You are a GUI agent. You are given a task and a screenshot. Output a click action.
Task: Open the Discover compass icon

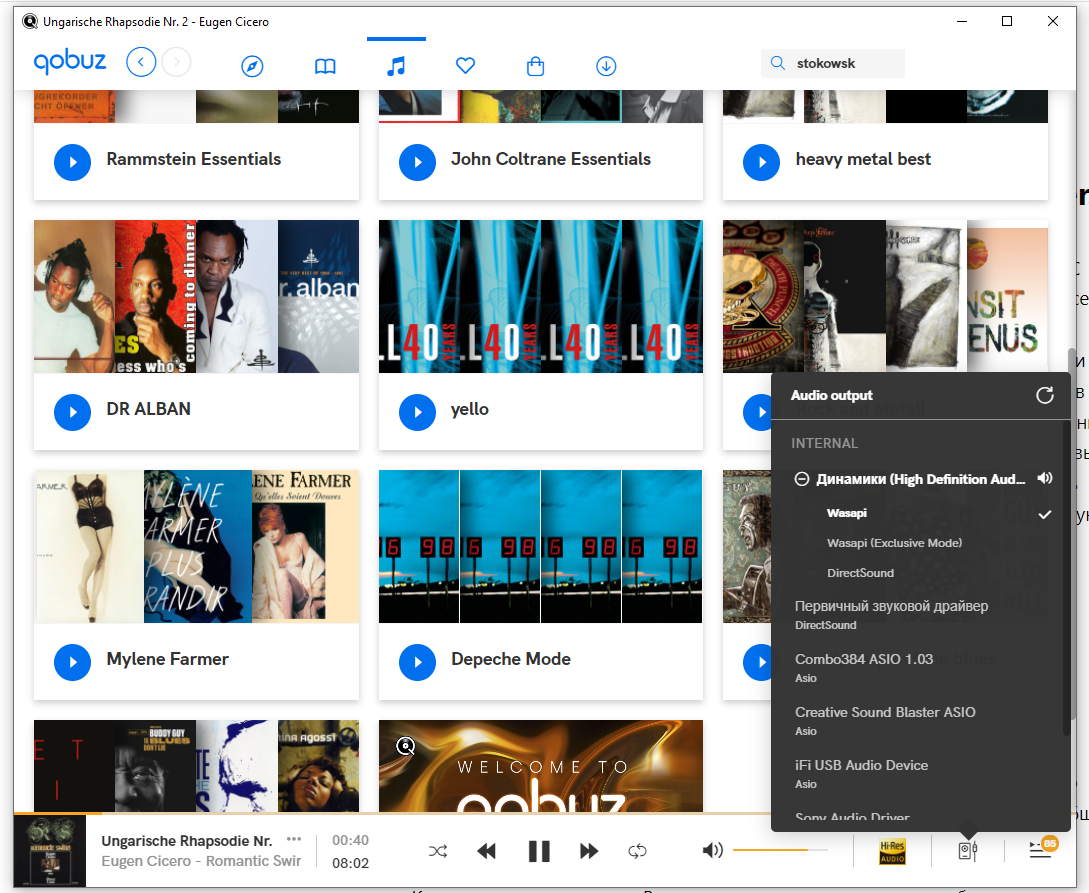tap(252, 66)
